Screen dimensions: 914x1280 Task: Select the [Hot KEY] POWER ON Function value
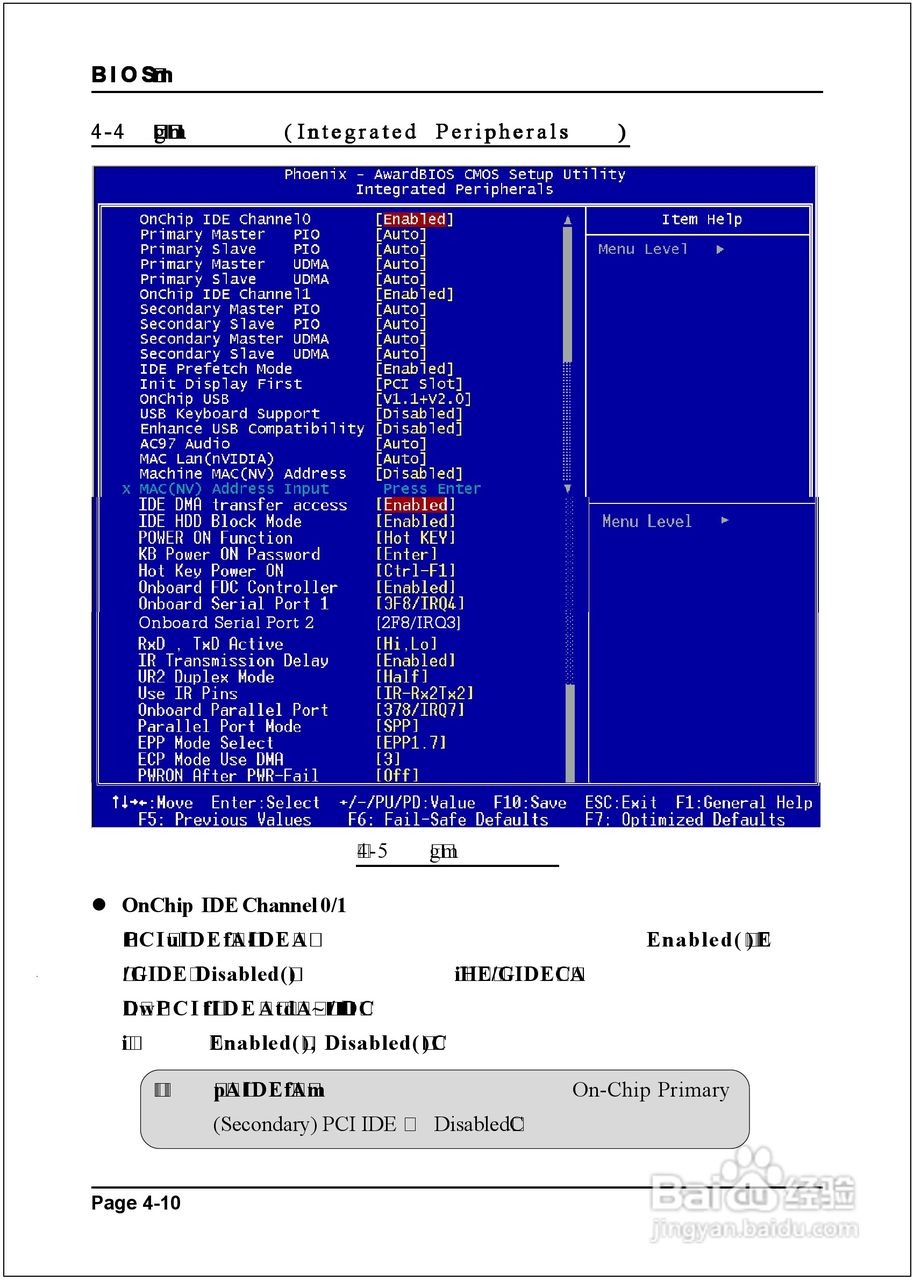click(x=415, y=538)
